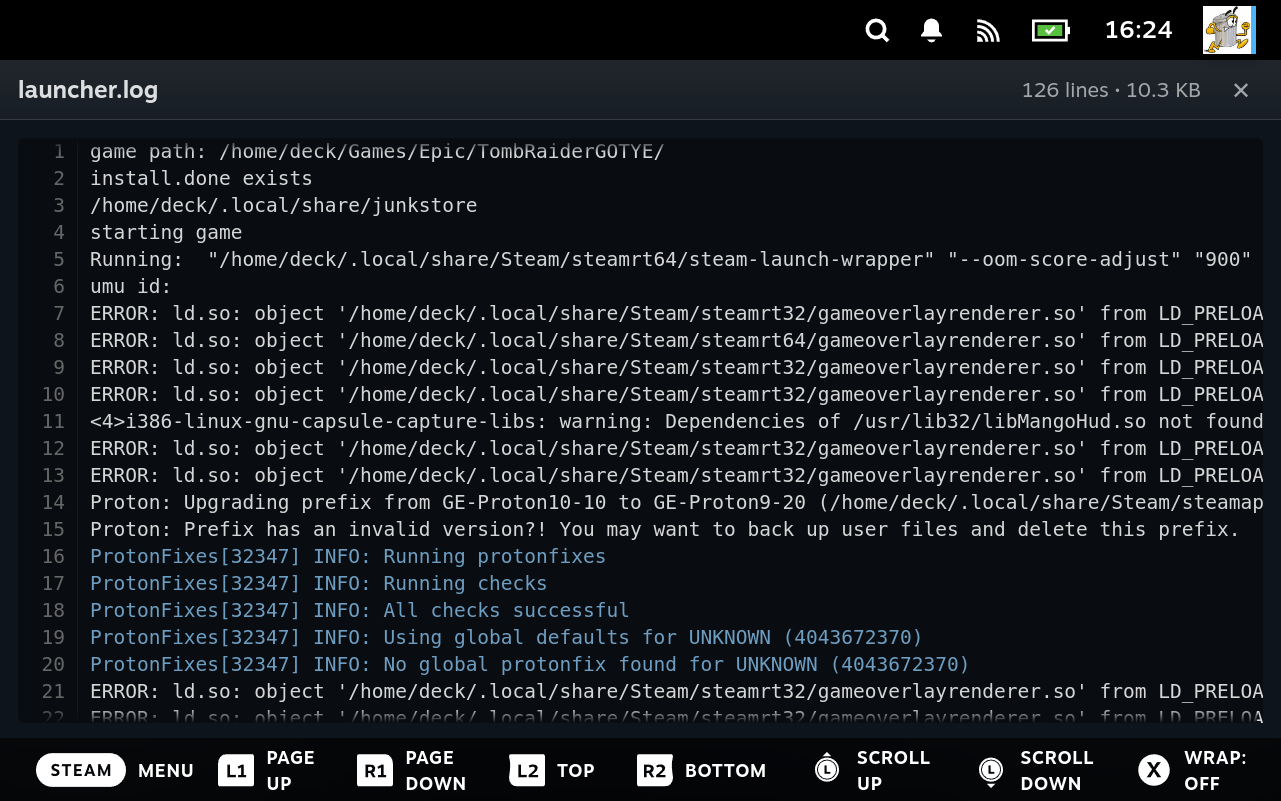Click line number 14
This screenshot has width=1281, height=801.
point(53,502)
